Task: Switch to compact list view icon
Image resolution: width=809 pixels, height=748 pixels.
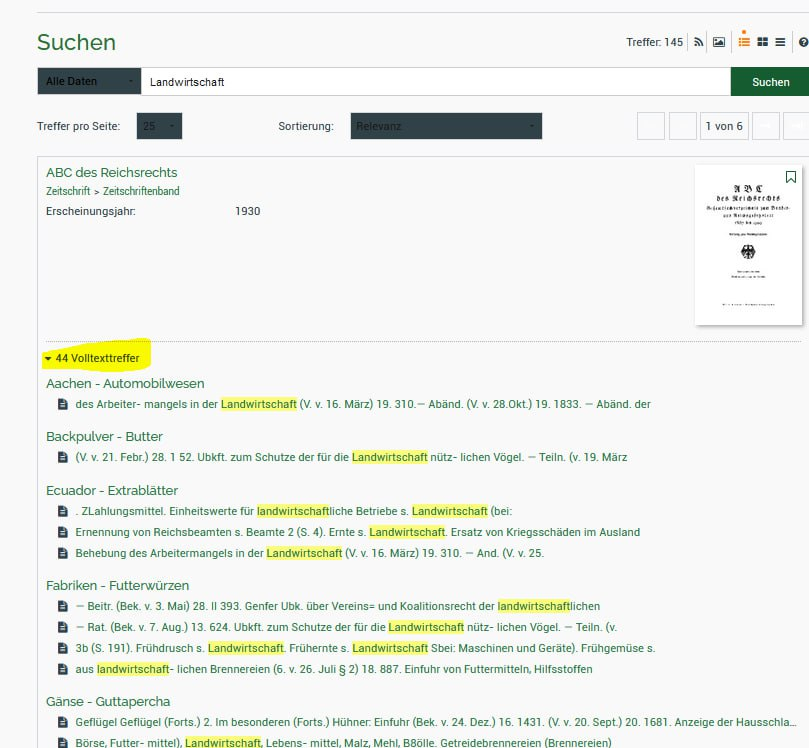Action: click(780, 42)
